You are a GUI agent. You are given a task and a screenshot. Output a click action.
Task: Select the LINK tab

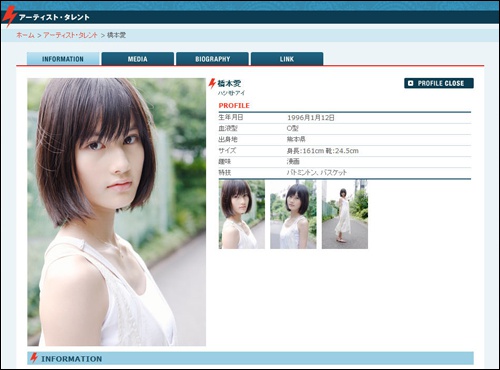point(287,59)
